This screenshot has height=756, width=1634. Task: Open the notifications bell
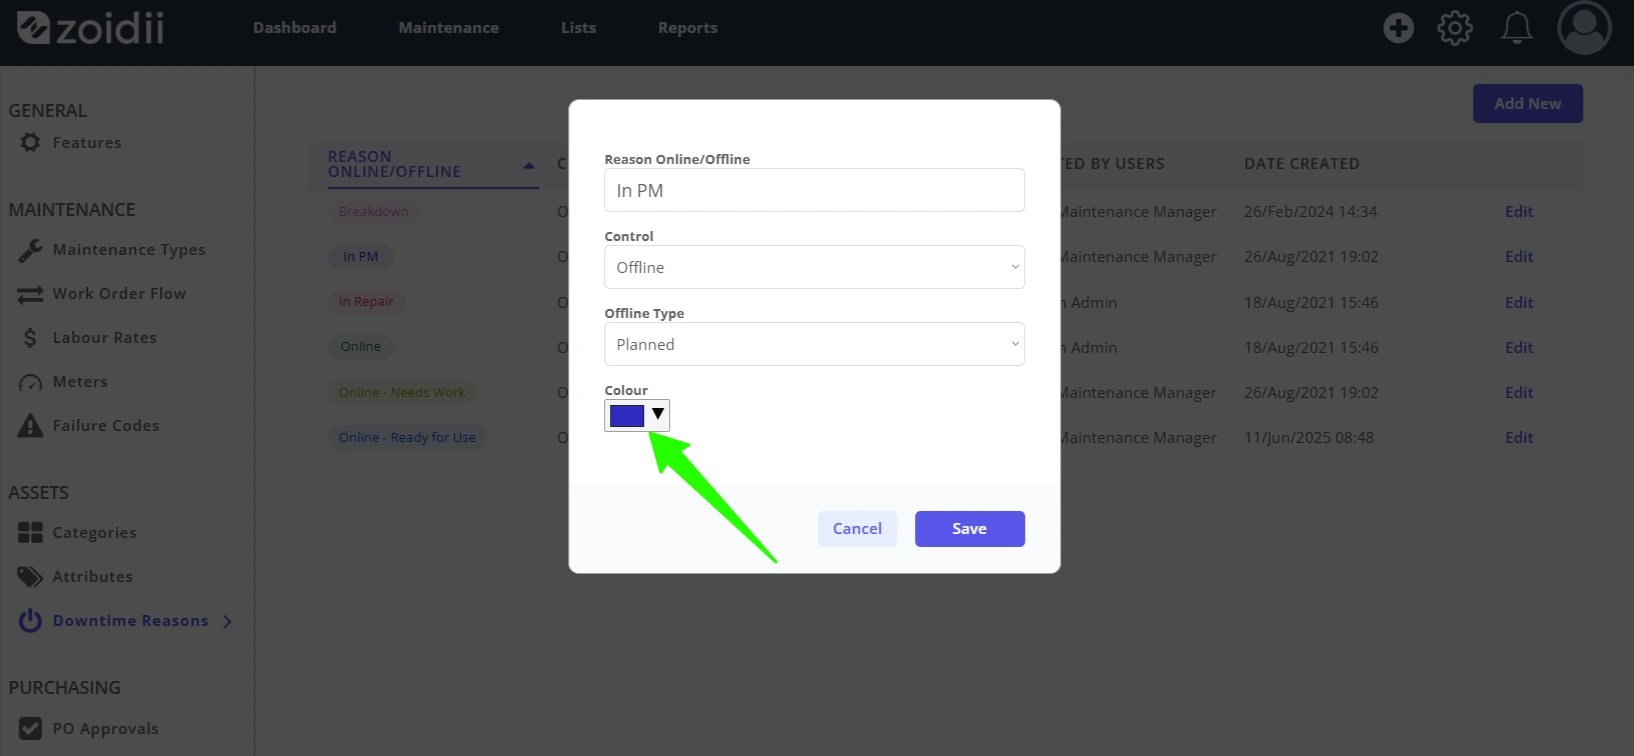tap(1517, 28)
